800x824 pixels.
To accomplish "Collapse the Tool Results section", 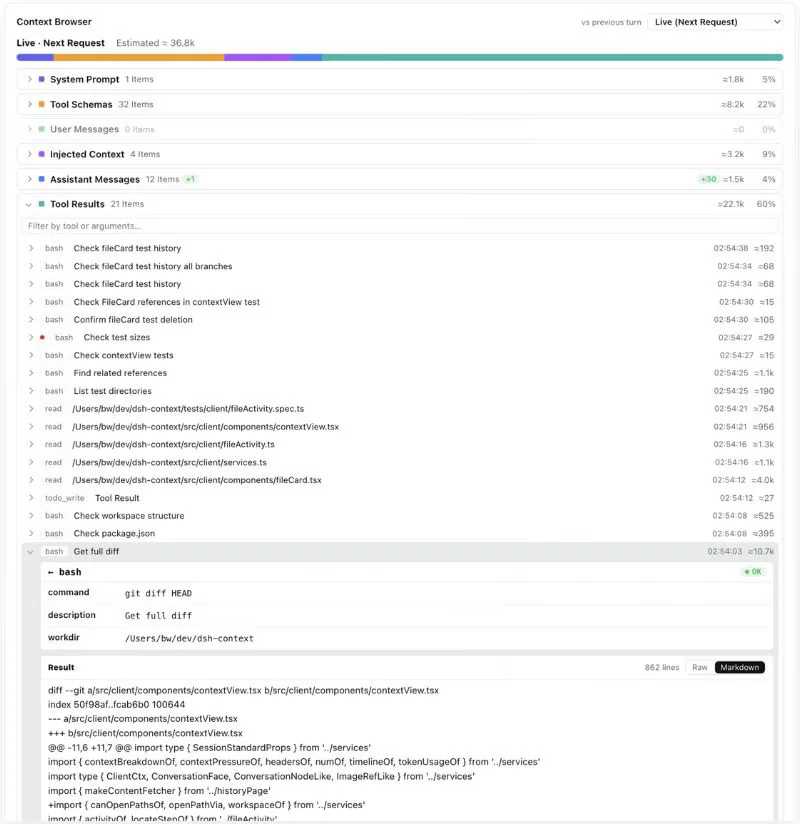I will pyautogui.click(x=29, y=204).
